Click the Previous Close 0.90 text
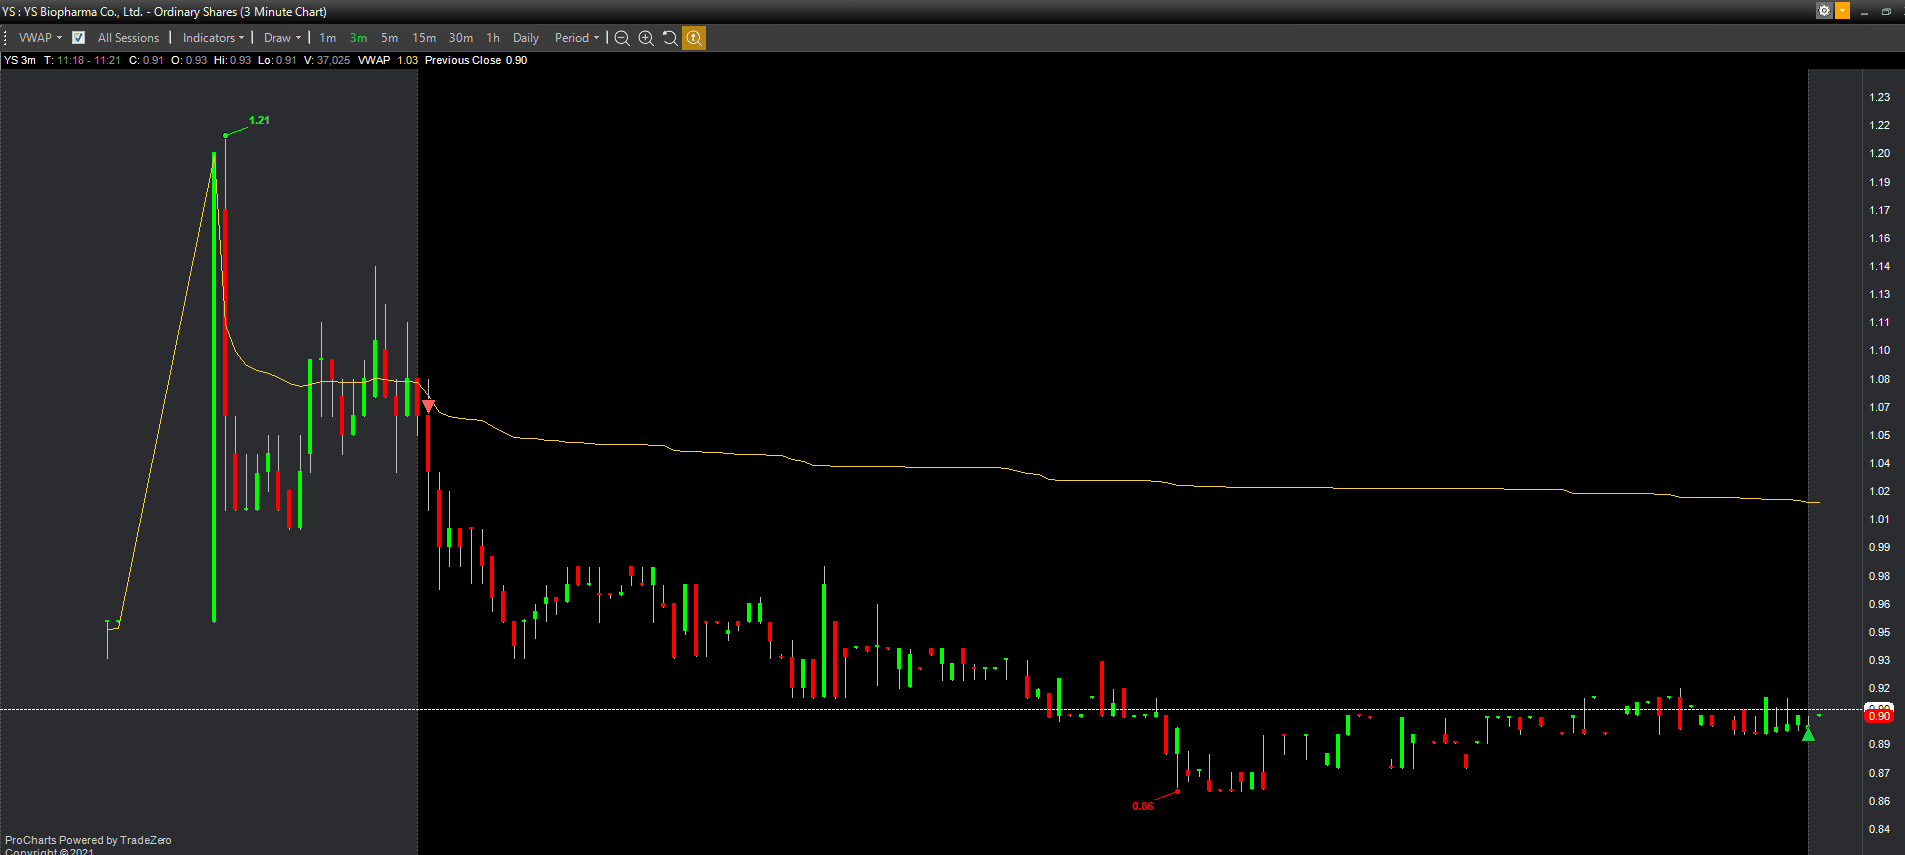Image resolution: width=1905 pixels, height=855 pixels. pyautogui.click(x=476, y=60)
